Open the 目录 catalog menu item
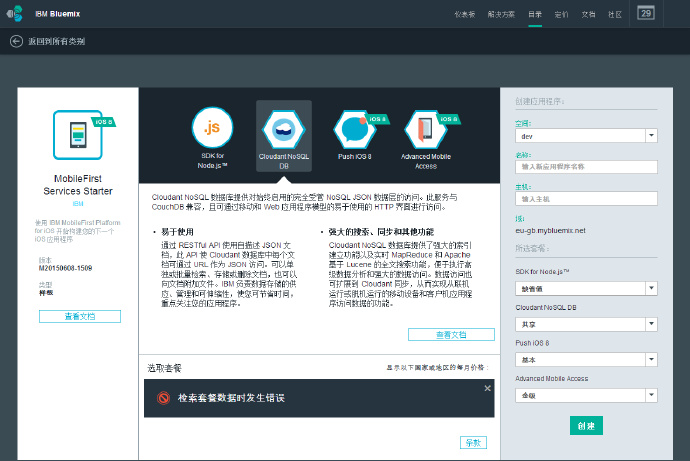690x461 pixels. (x=535, y=15)
